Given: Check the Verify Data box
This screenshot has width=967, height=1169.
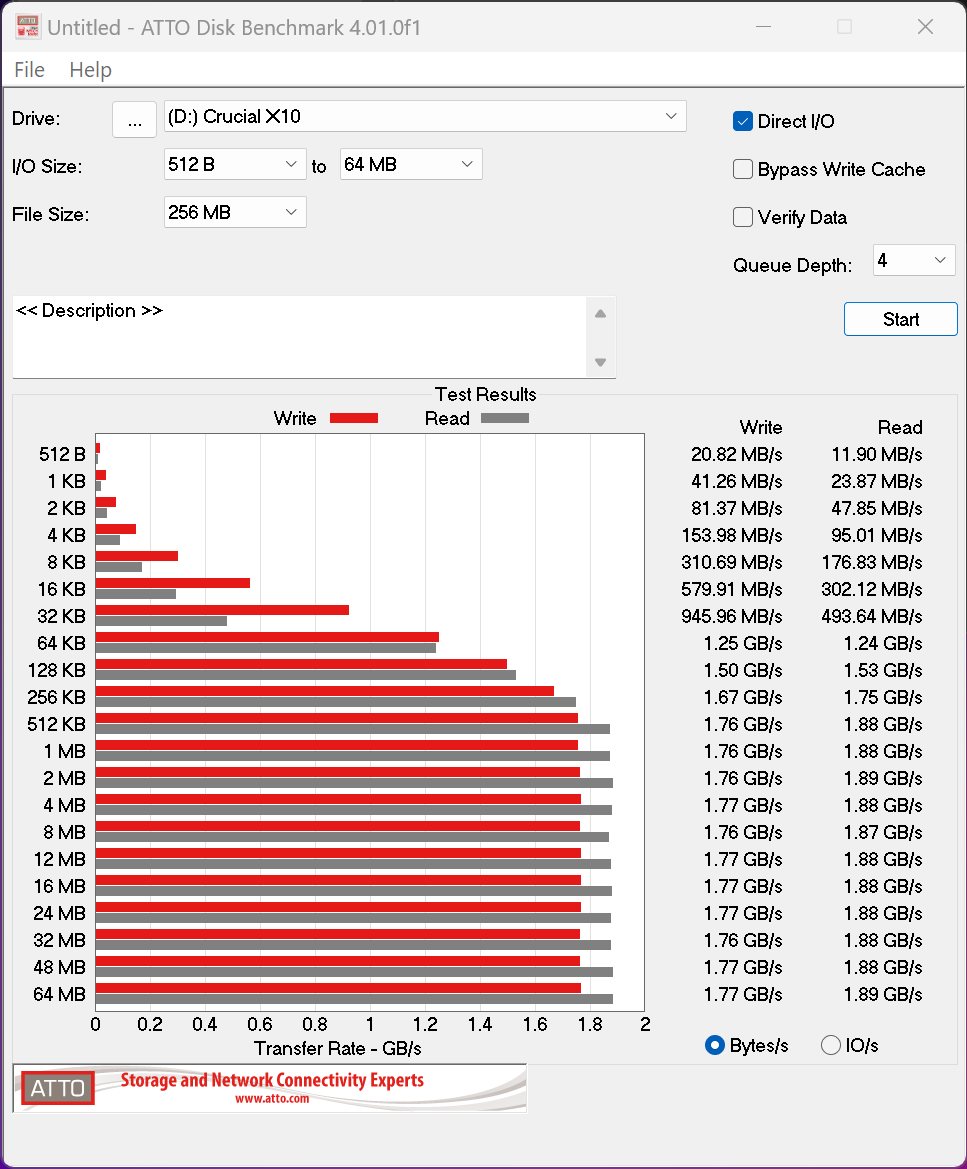Looking at the screenshot, I should [743, 217].
